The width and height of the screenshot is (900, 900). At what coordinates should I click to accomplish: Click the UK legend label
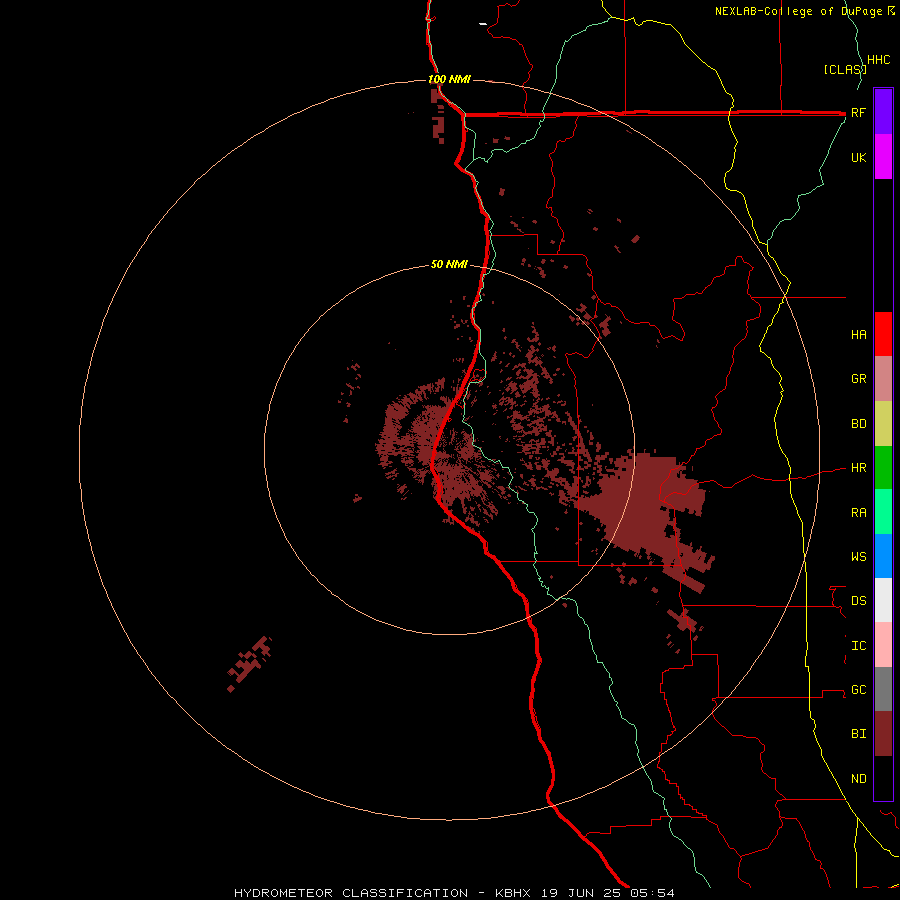[x=858, y=157]
